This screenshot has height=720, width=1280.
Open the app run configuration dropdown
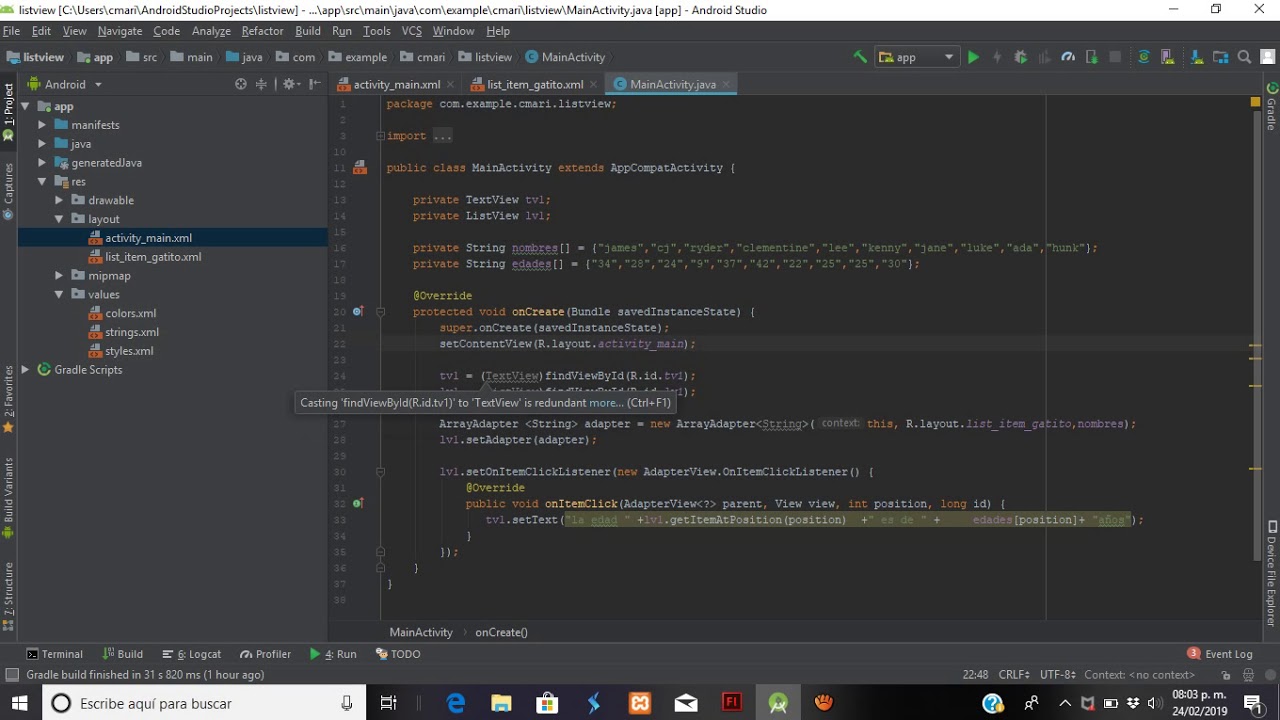point(917,57)
